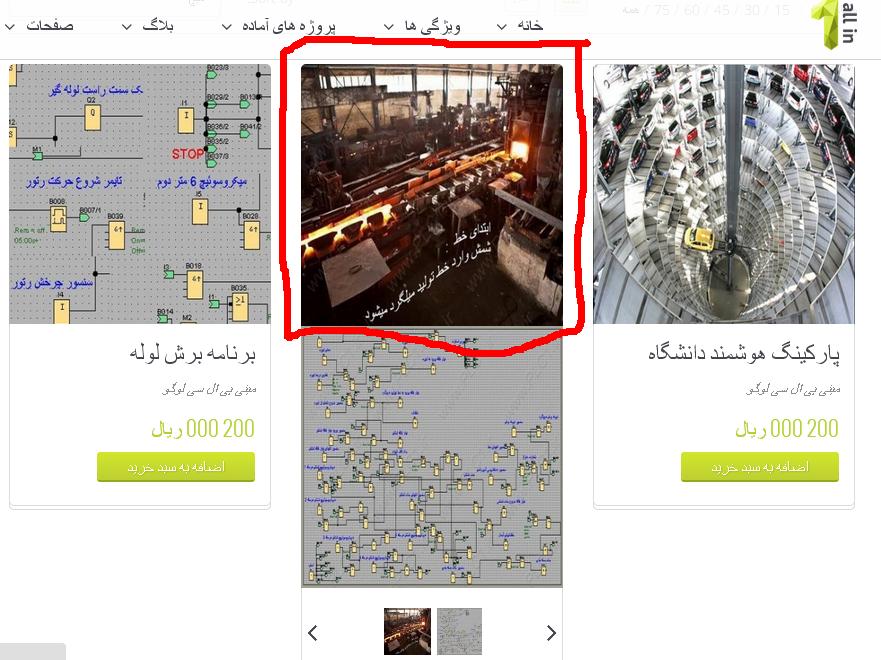Image resolution: width=881 pixels, height=660 pixels.
Task: Open the car parking tower product image
Action: coord(724,194)
